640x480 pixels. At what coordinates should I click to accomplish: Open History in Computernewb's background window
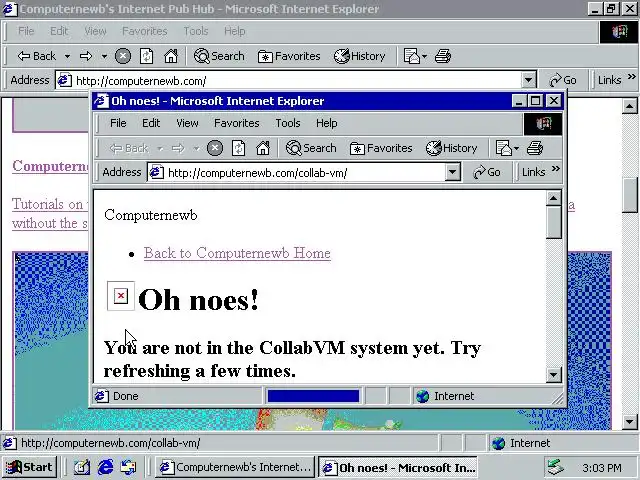(x=360, y=56)
